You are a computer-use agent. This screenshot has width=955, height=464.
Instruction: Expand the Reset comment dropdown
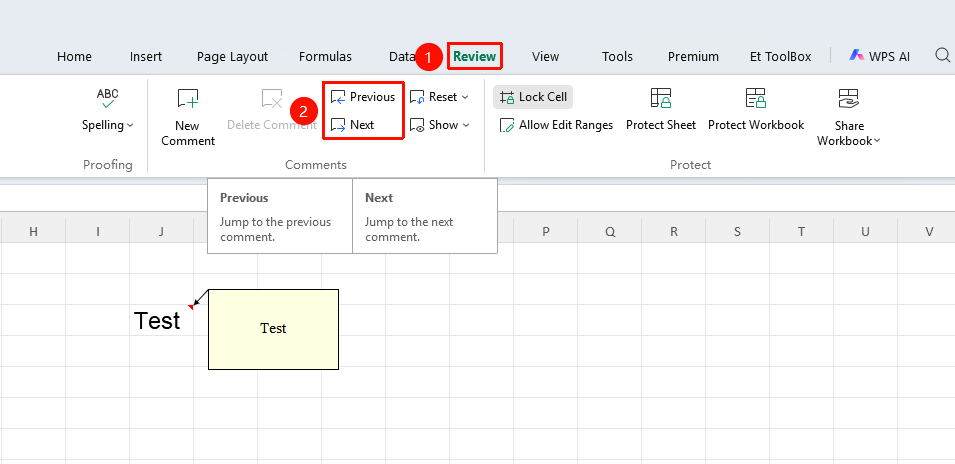(465, 97)
